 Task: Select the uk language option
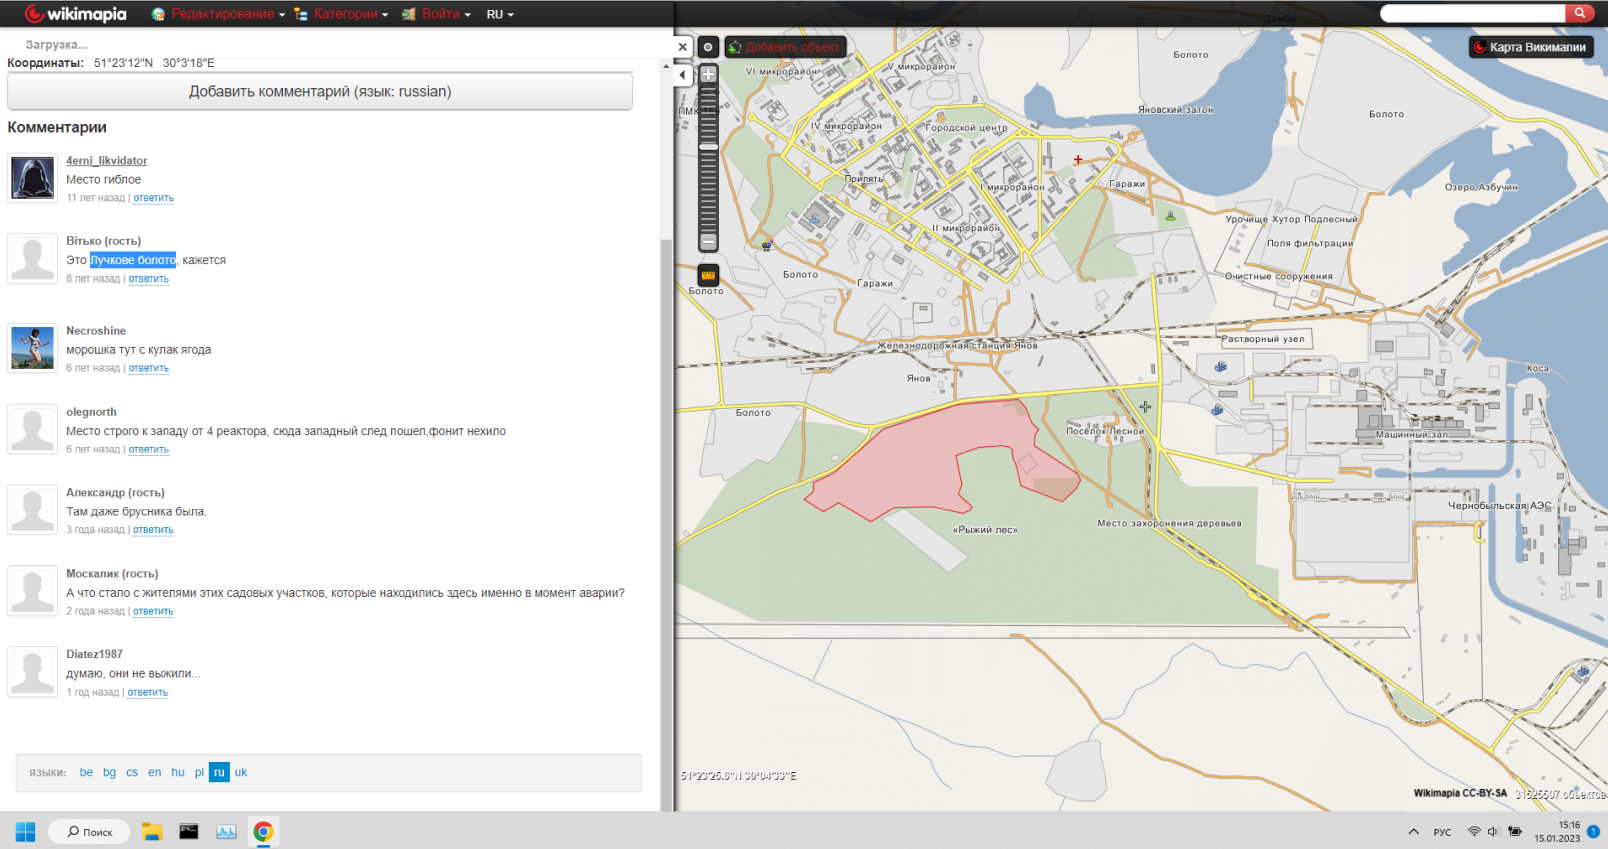coord(241,772)
